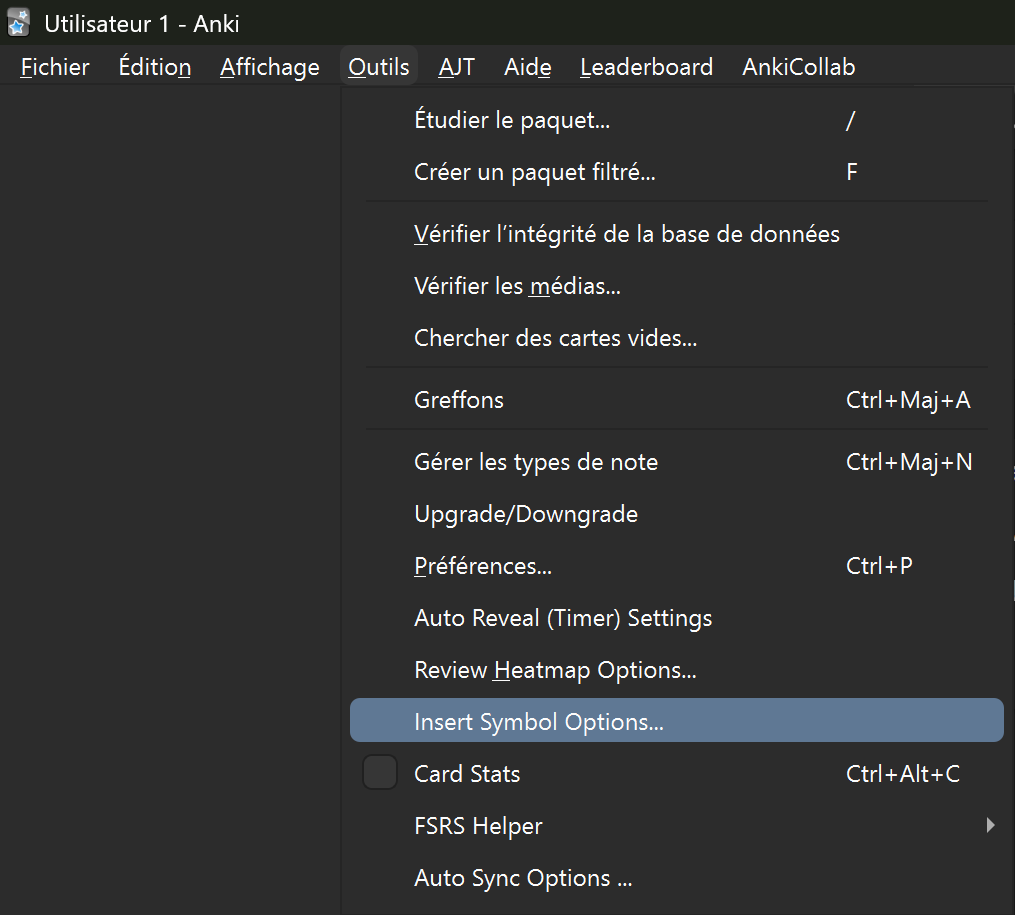This screenshot has width=1015, height=915.
Task: Select Insert Symbol Options entry
Action: pos(539,721)
